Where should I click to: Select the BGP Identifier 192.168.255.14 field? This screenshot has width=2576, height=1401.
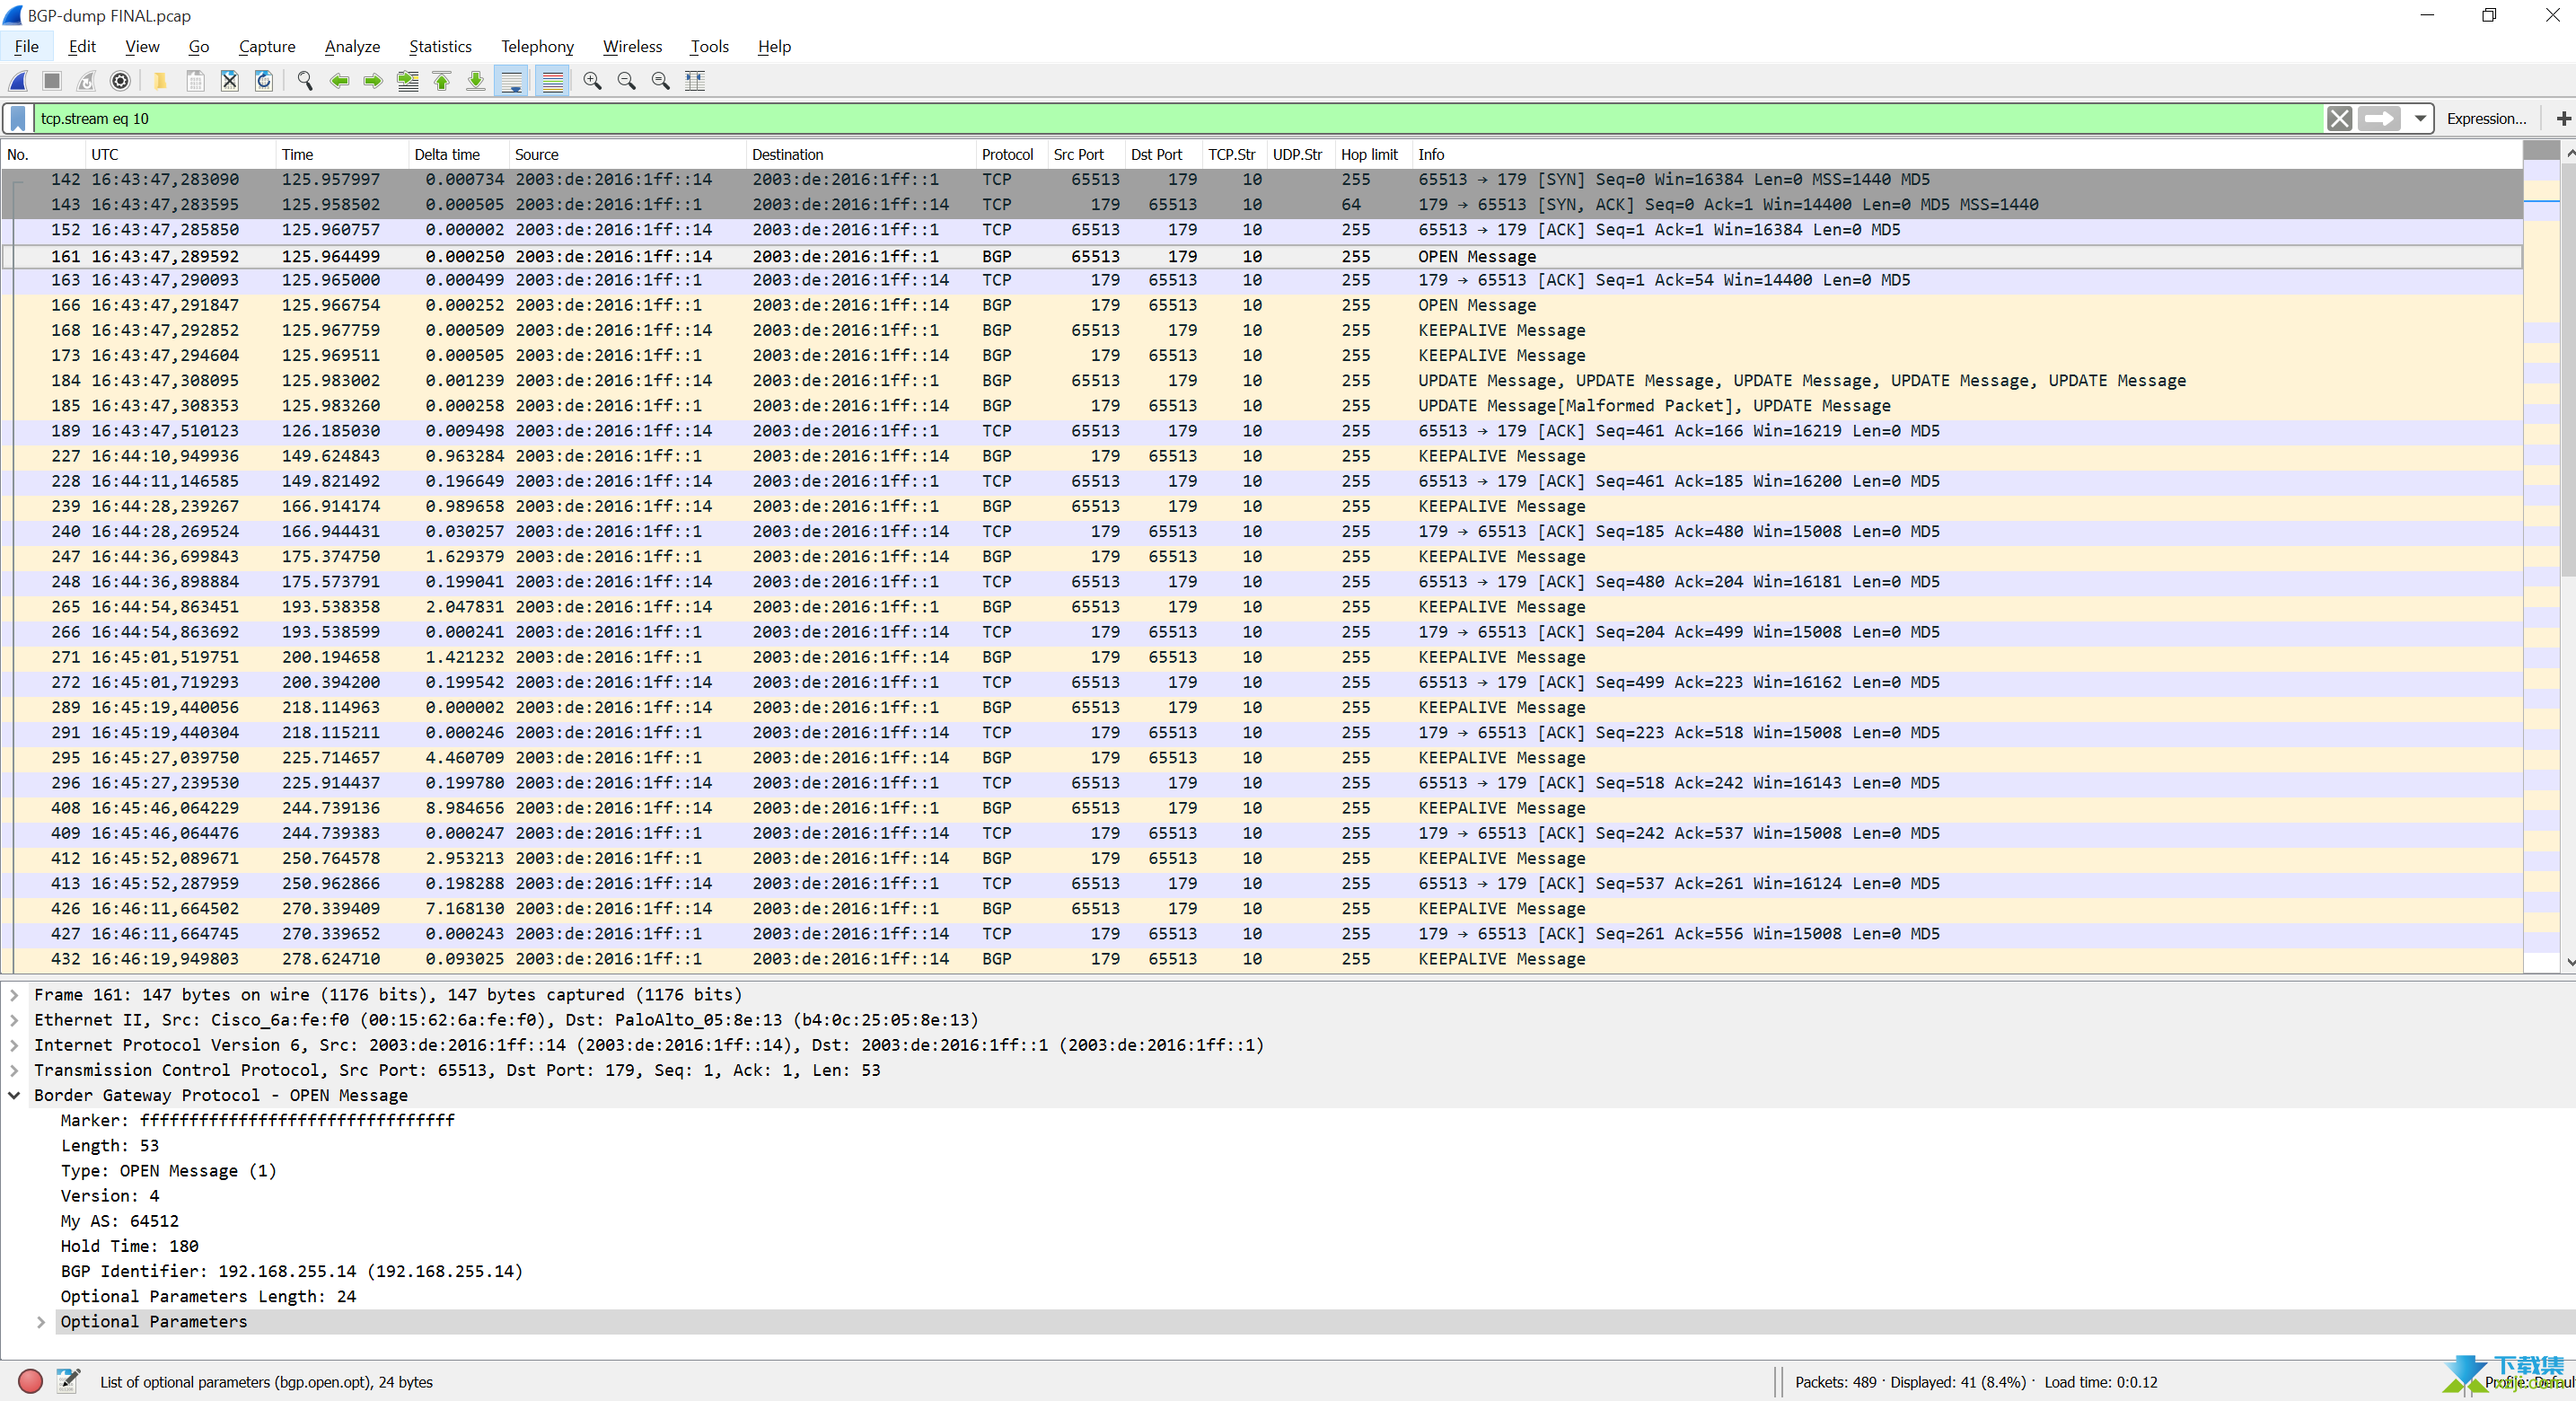point(292,1271)
